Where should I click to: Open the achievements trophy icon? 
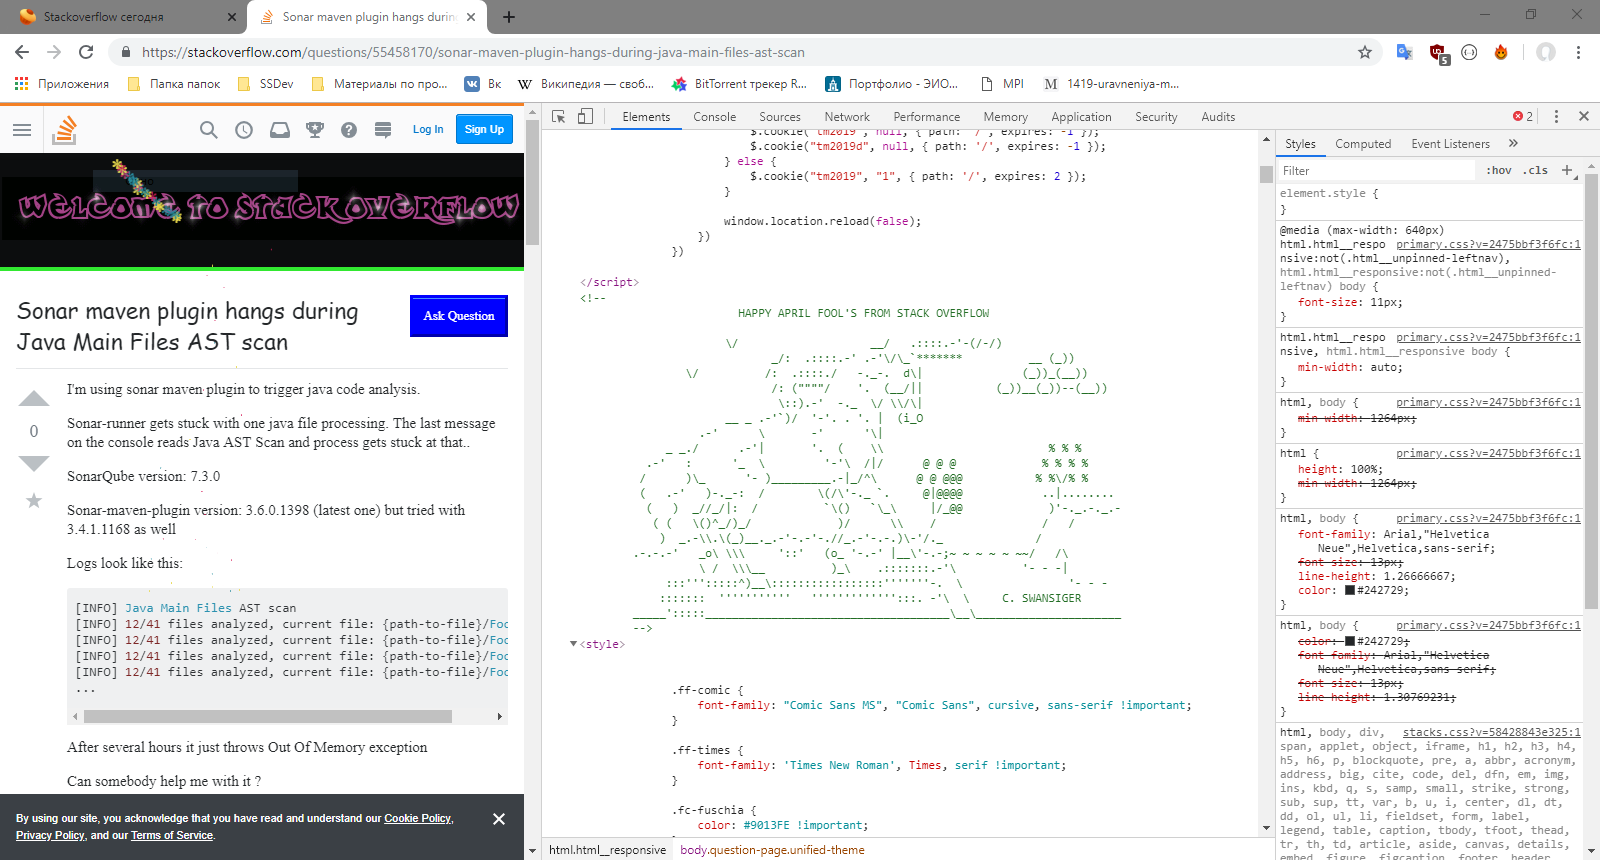tap(315, 130)
